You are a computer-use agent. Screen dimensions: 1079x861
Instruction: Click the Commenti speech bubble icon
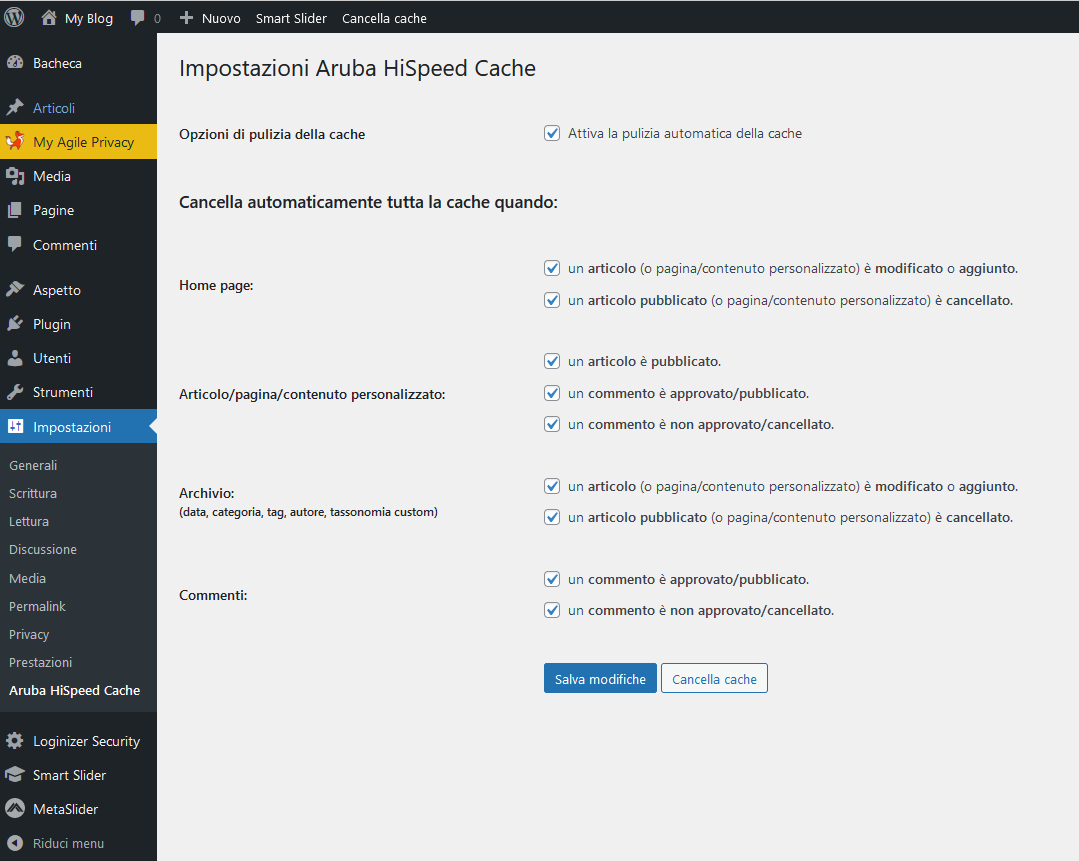pos(15,244)
